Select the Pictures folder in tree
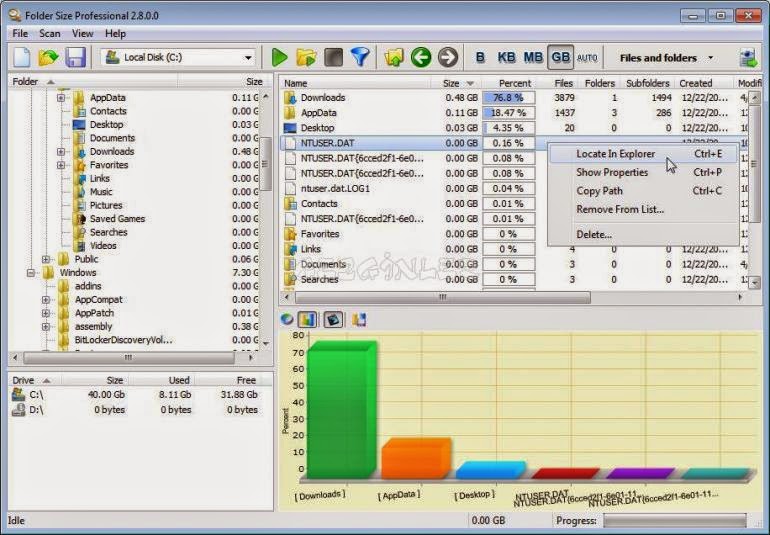The width and height of the screenshot is (770, 535). [106, 205]
